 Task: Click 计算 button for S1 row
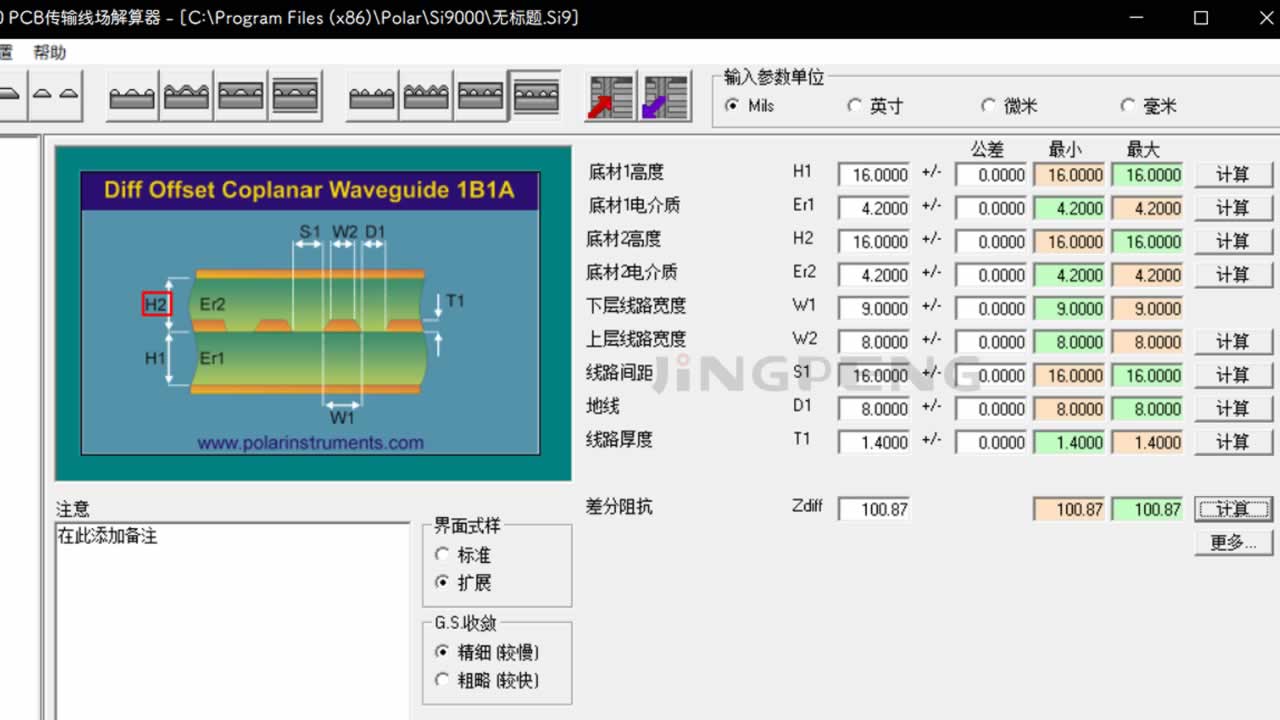tap(1233, 375)
